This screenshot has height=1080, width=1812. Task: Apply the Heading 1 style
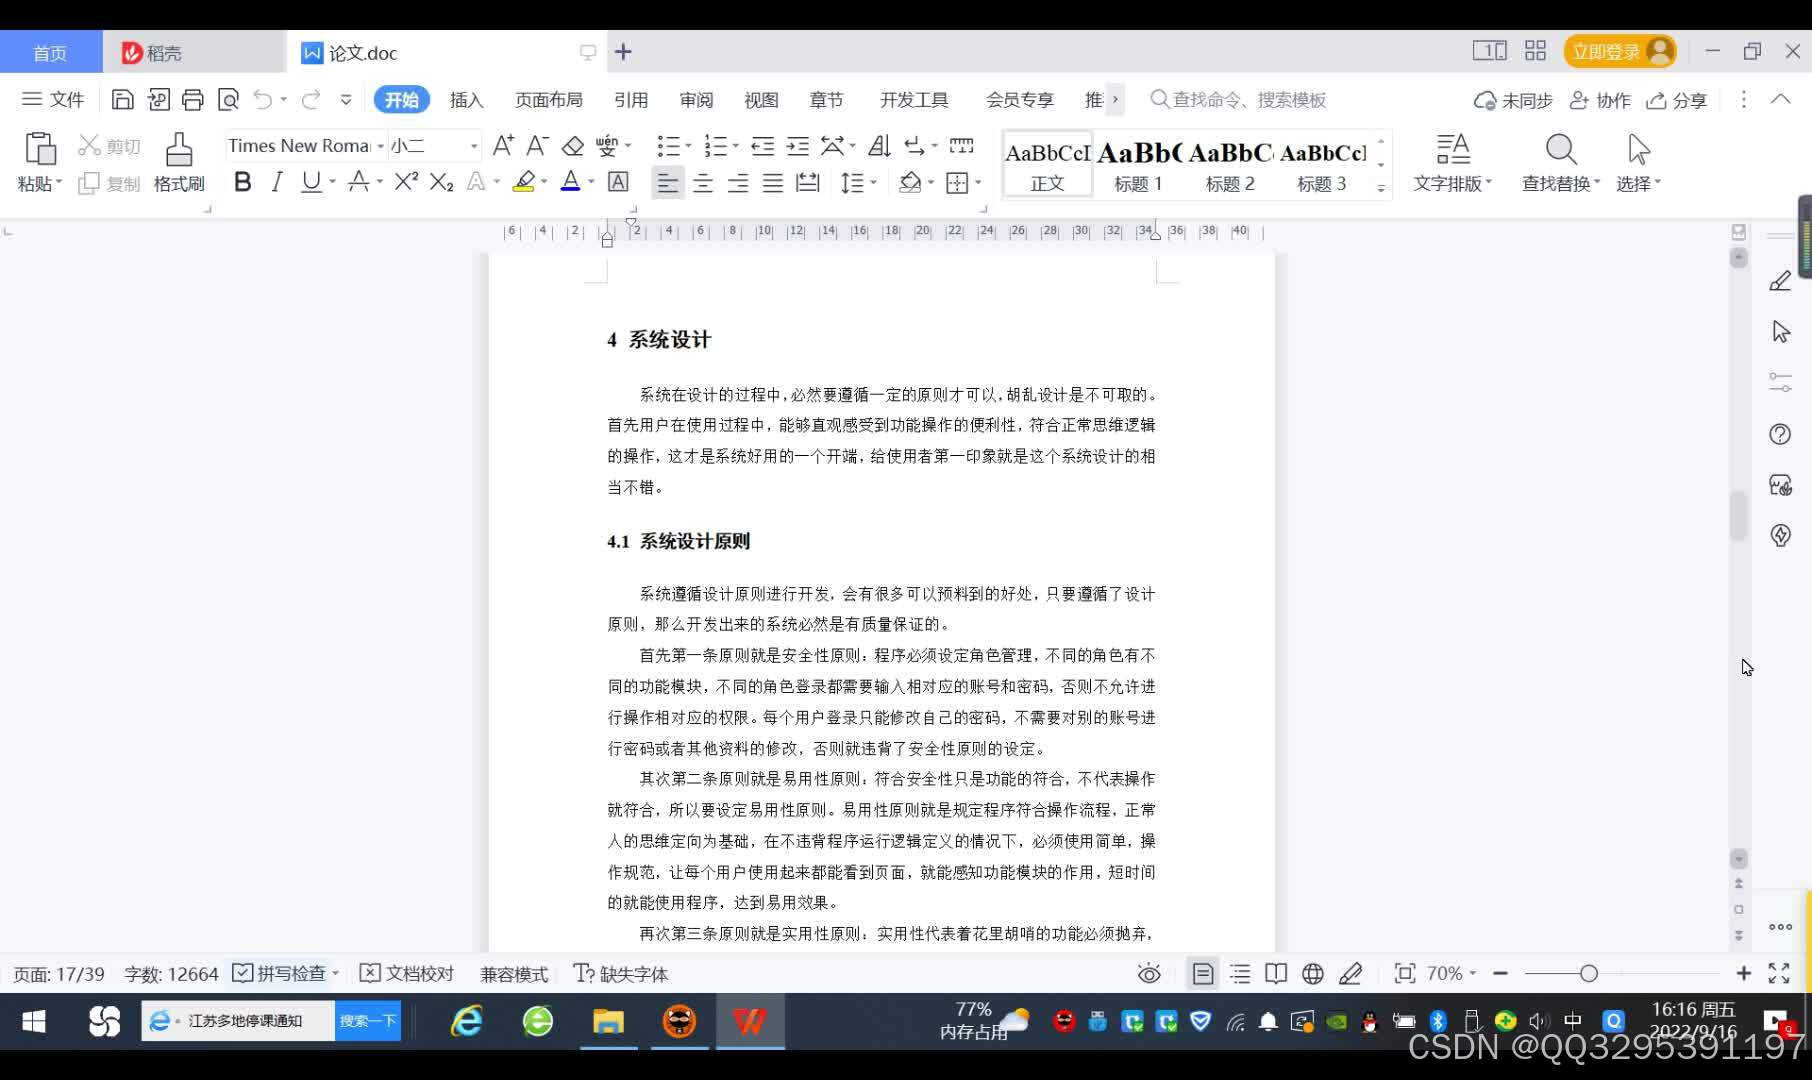tap(1138, 163)
